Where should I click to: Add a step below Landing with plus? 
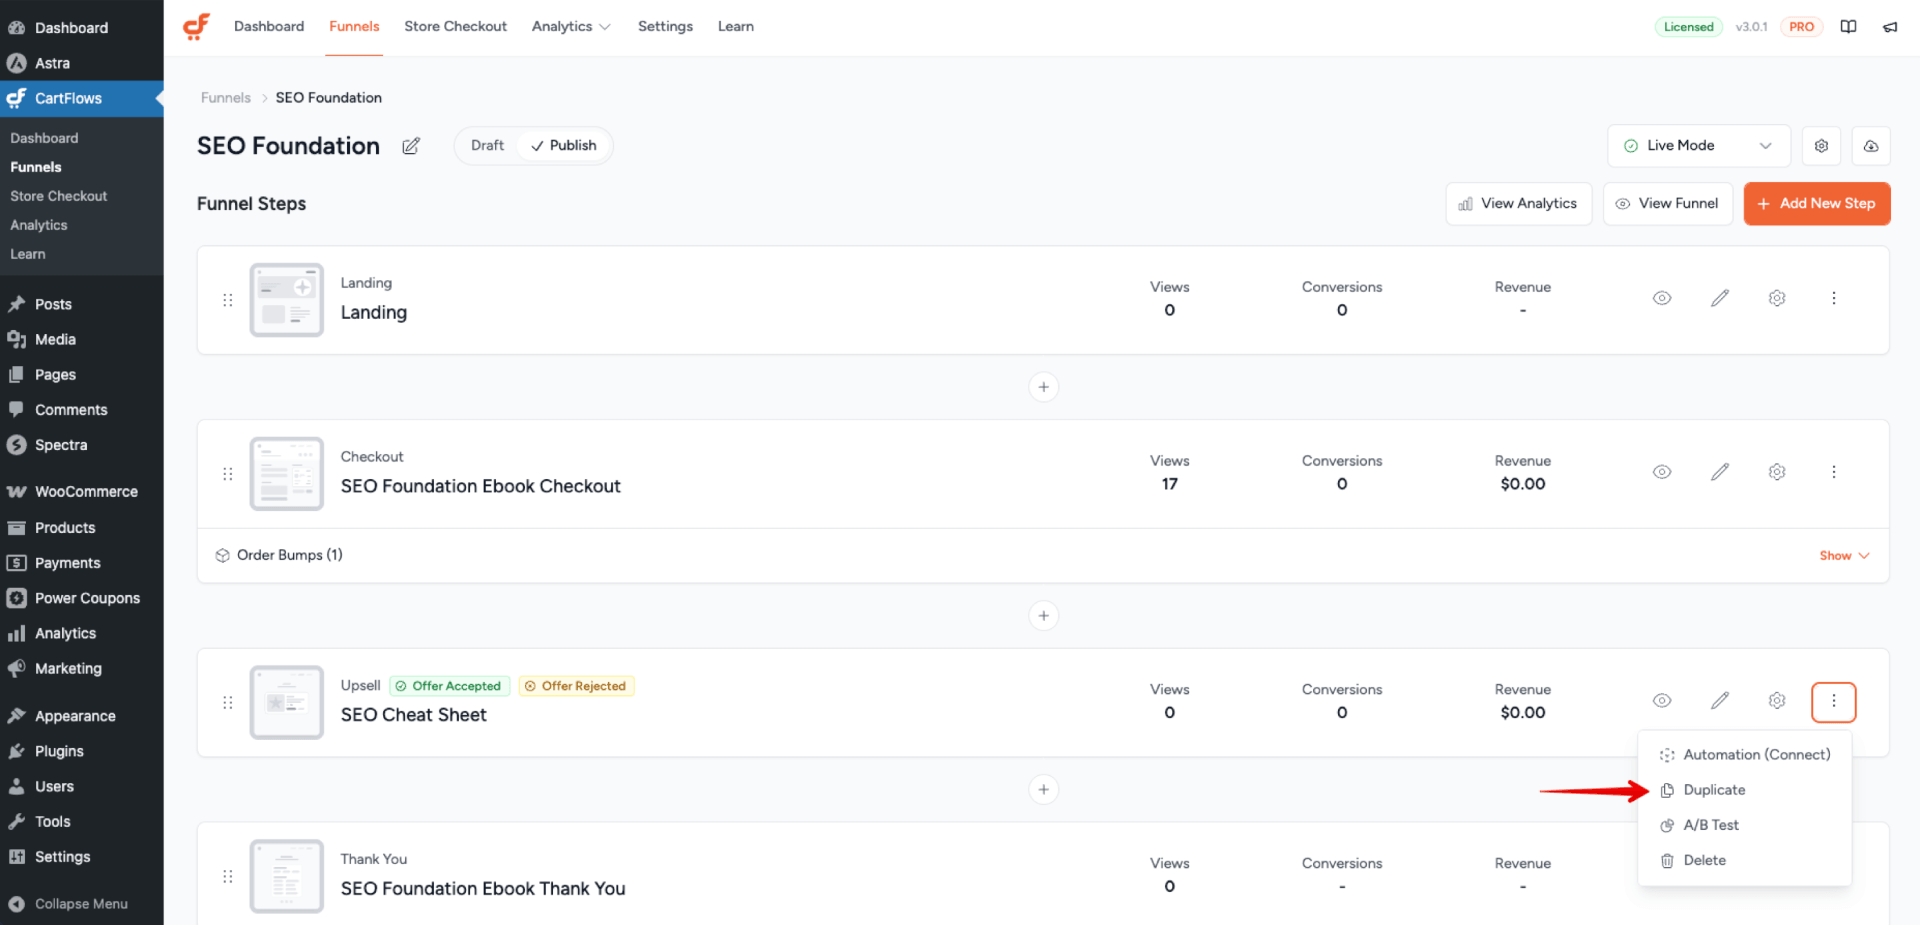1043,387
